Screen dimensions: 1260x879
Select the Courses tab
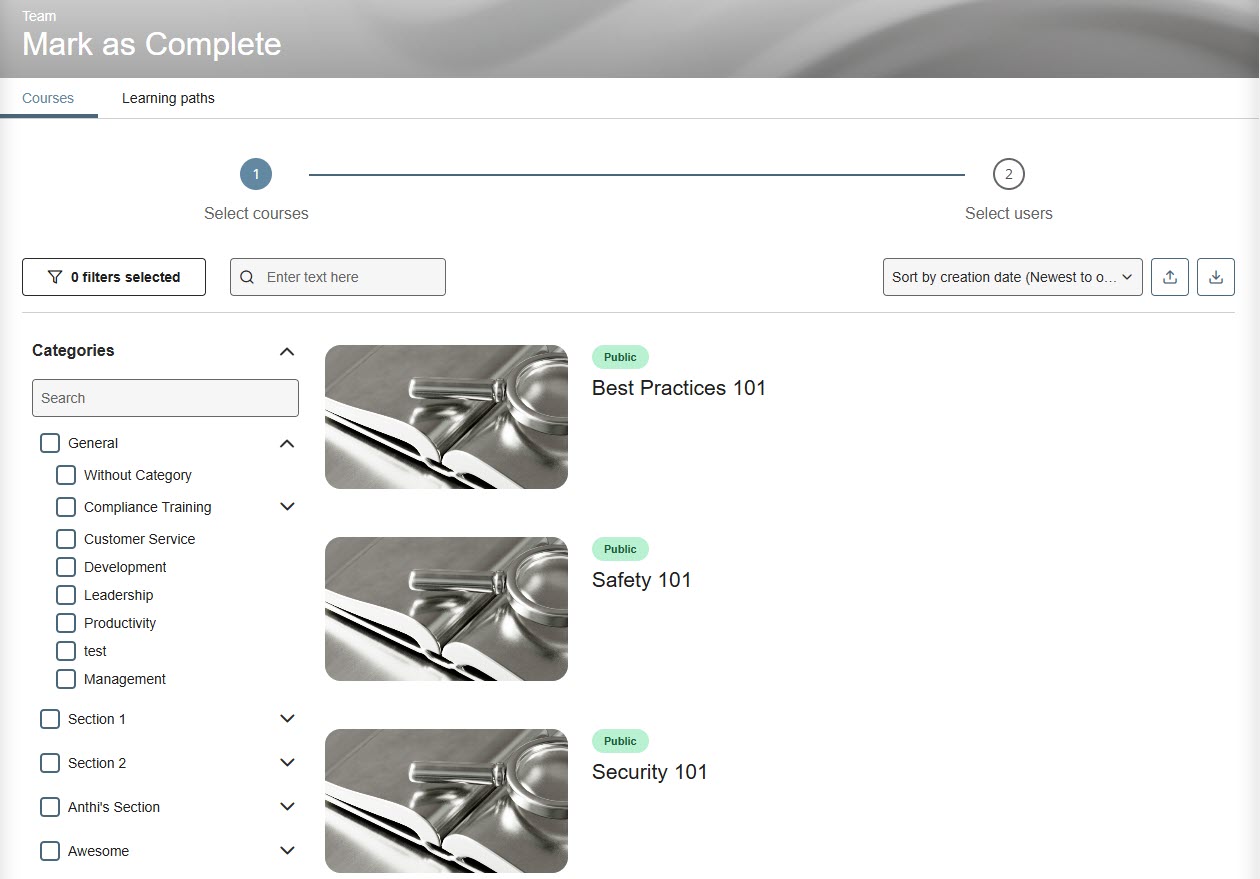(x=48, y=98)
